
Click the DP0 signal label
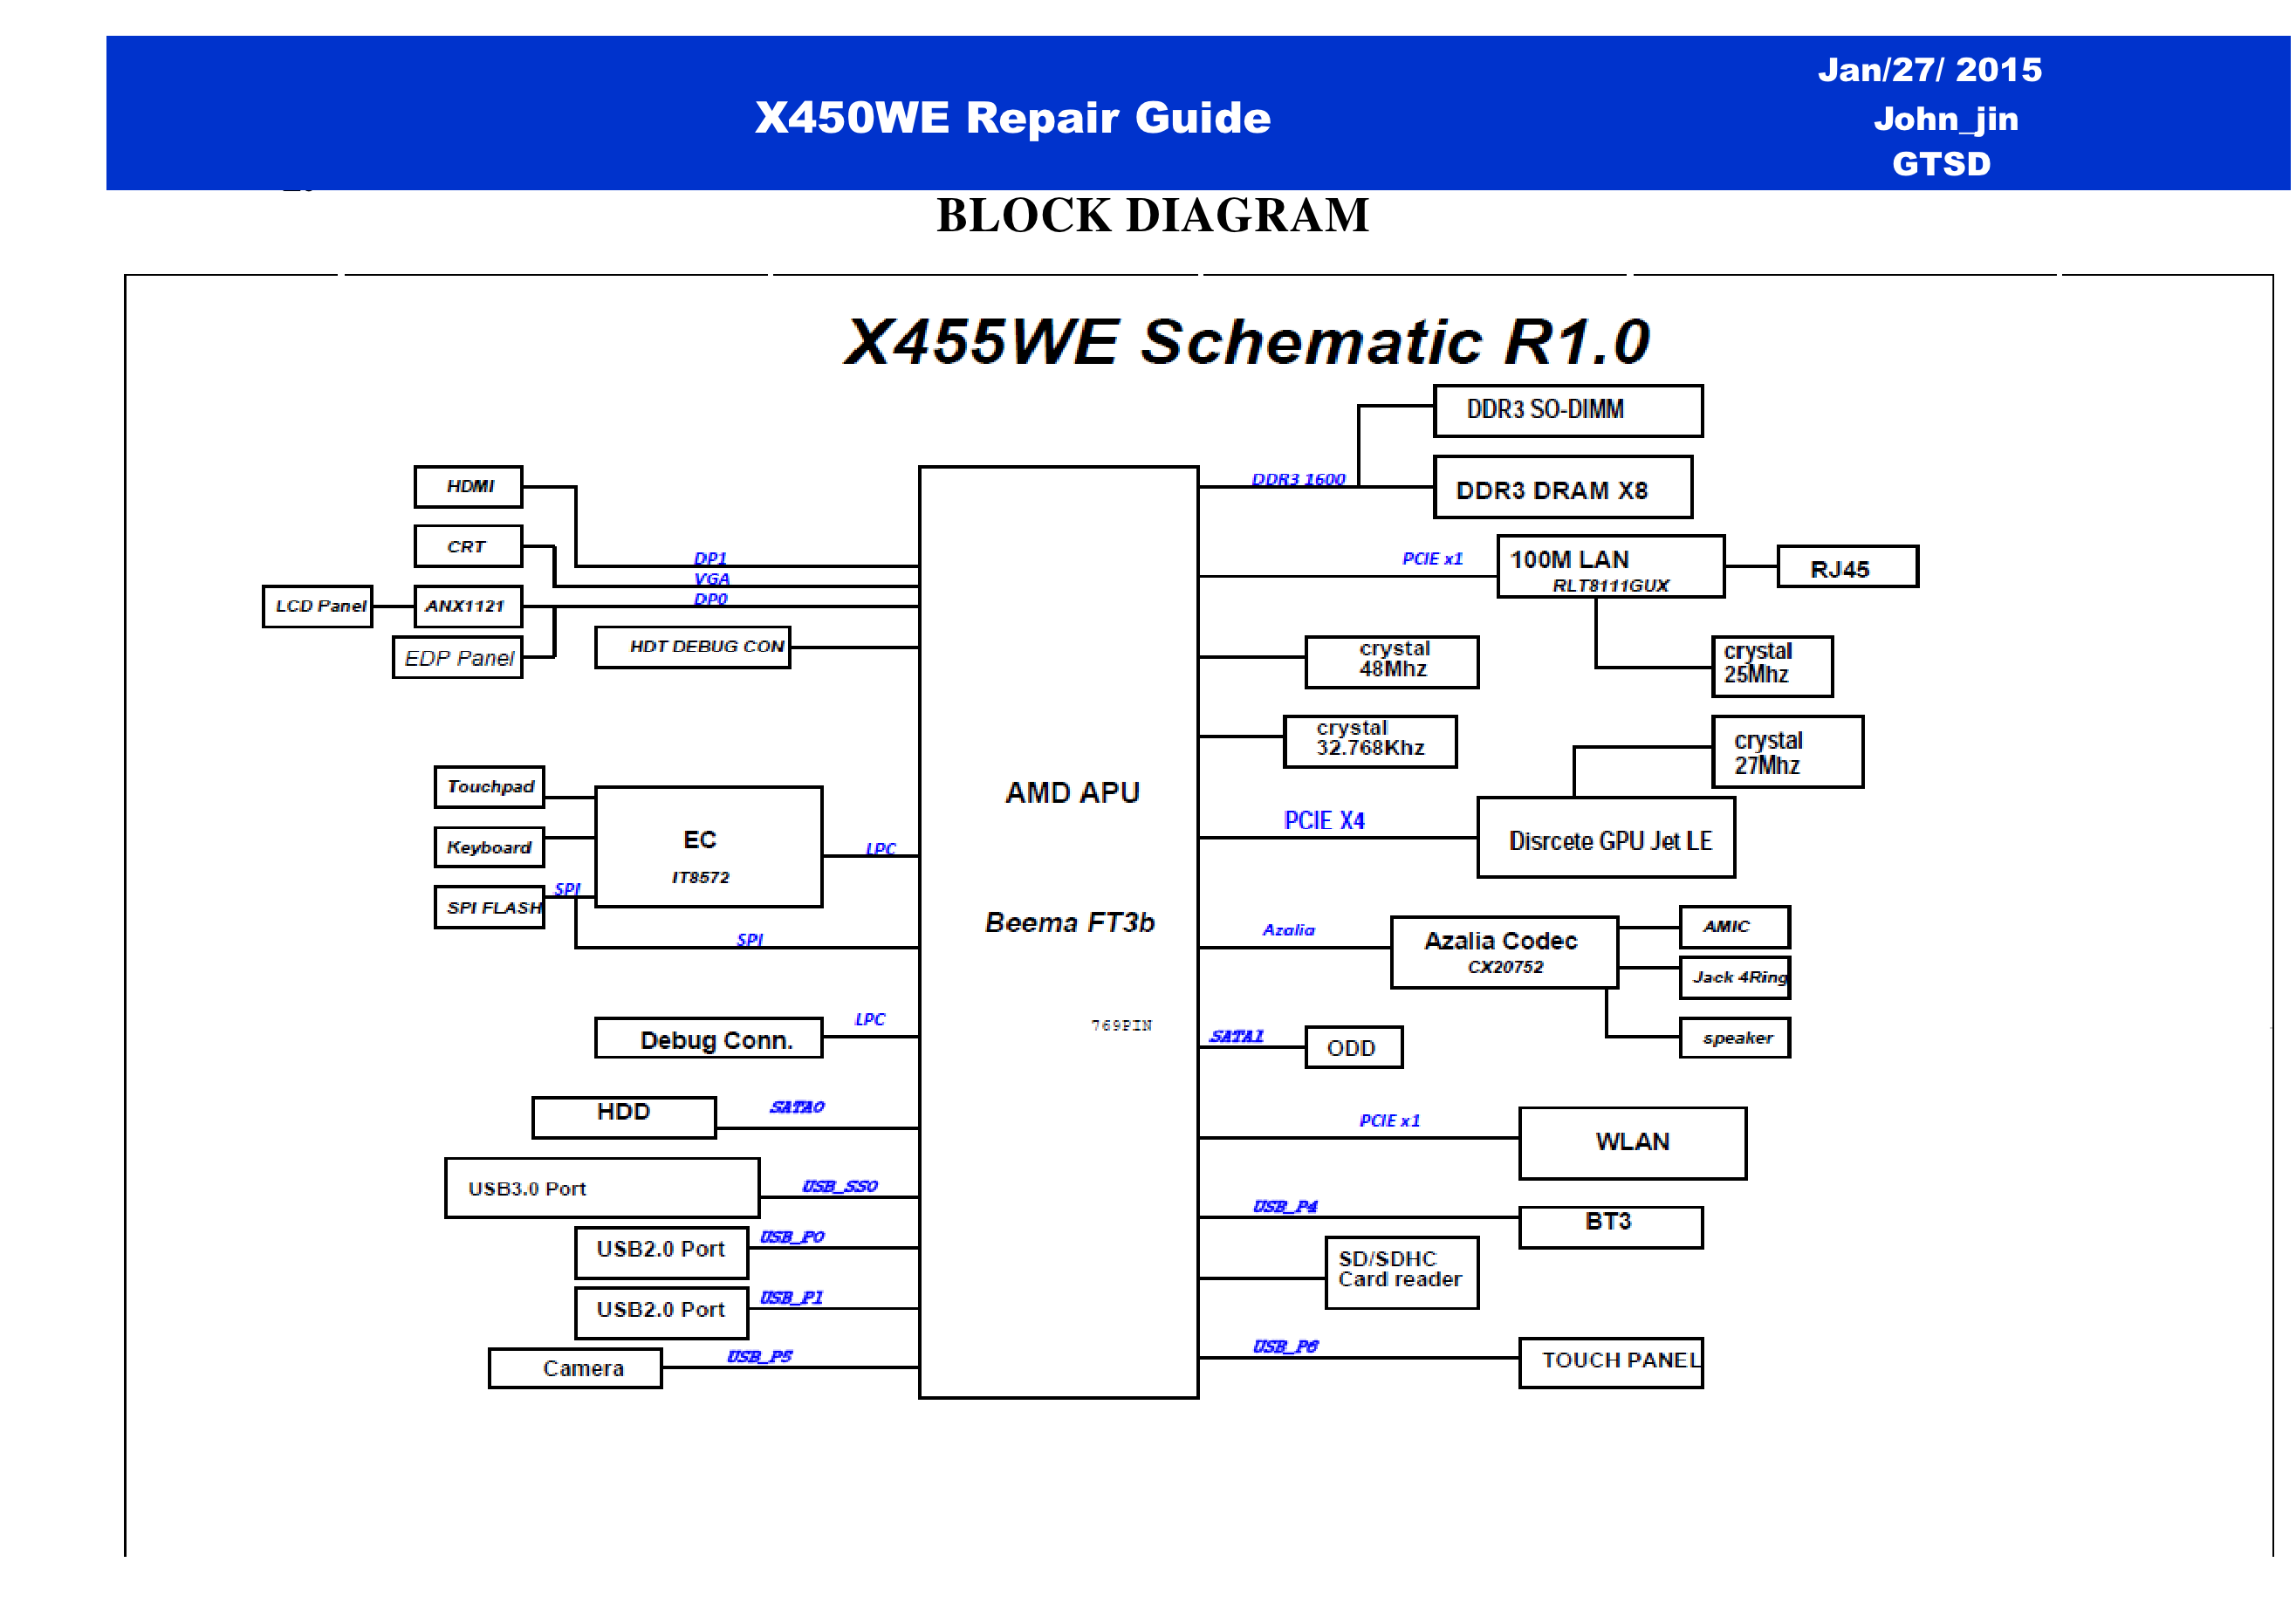711,599
